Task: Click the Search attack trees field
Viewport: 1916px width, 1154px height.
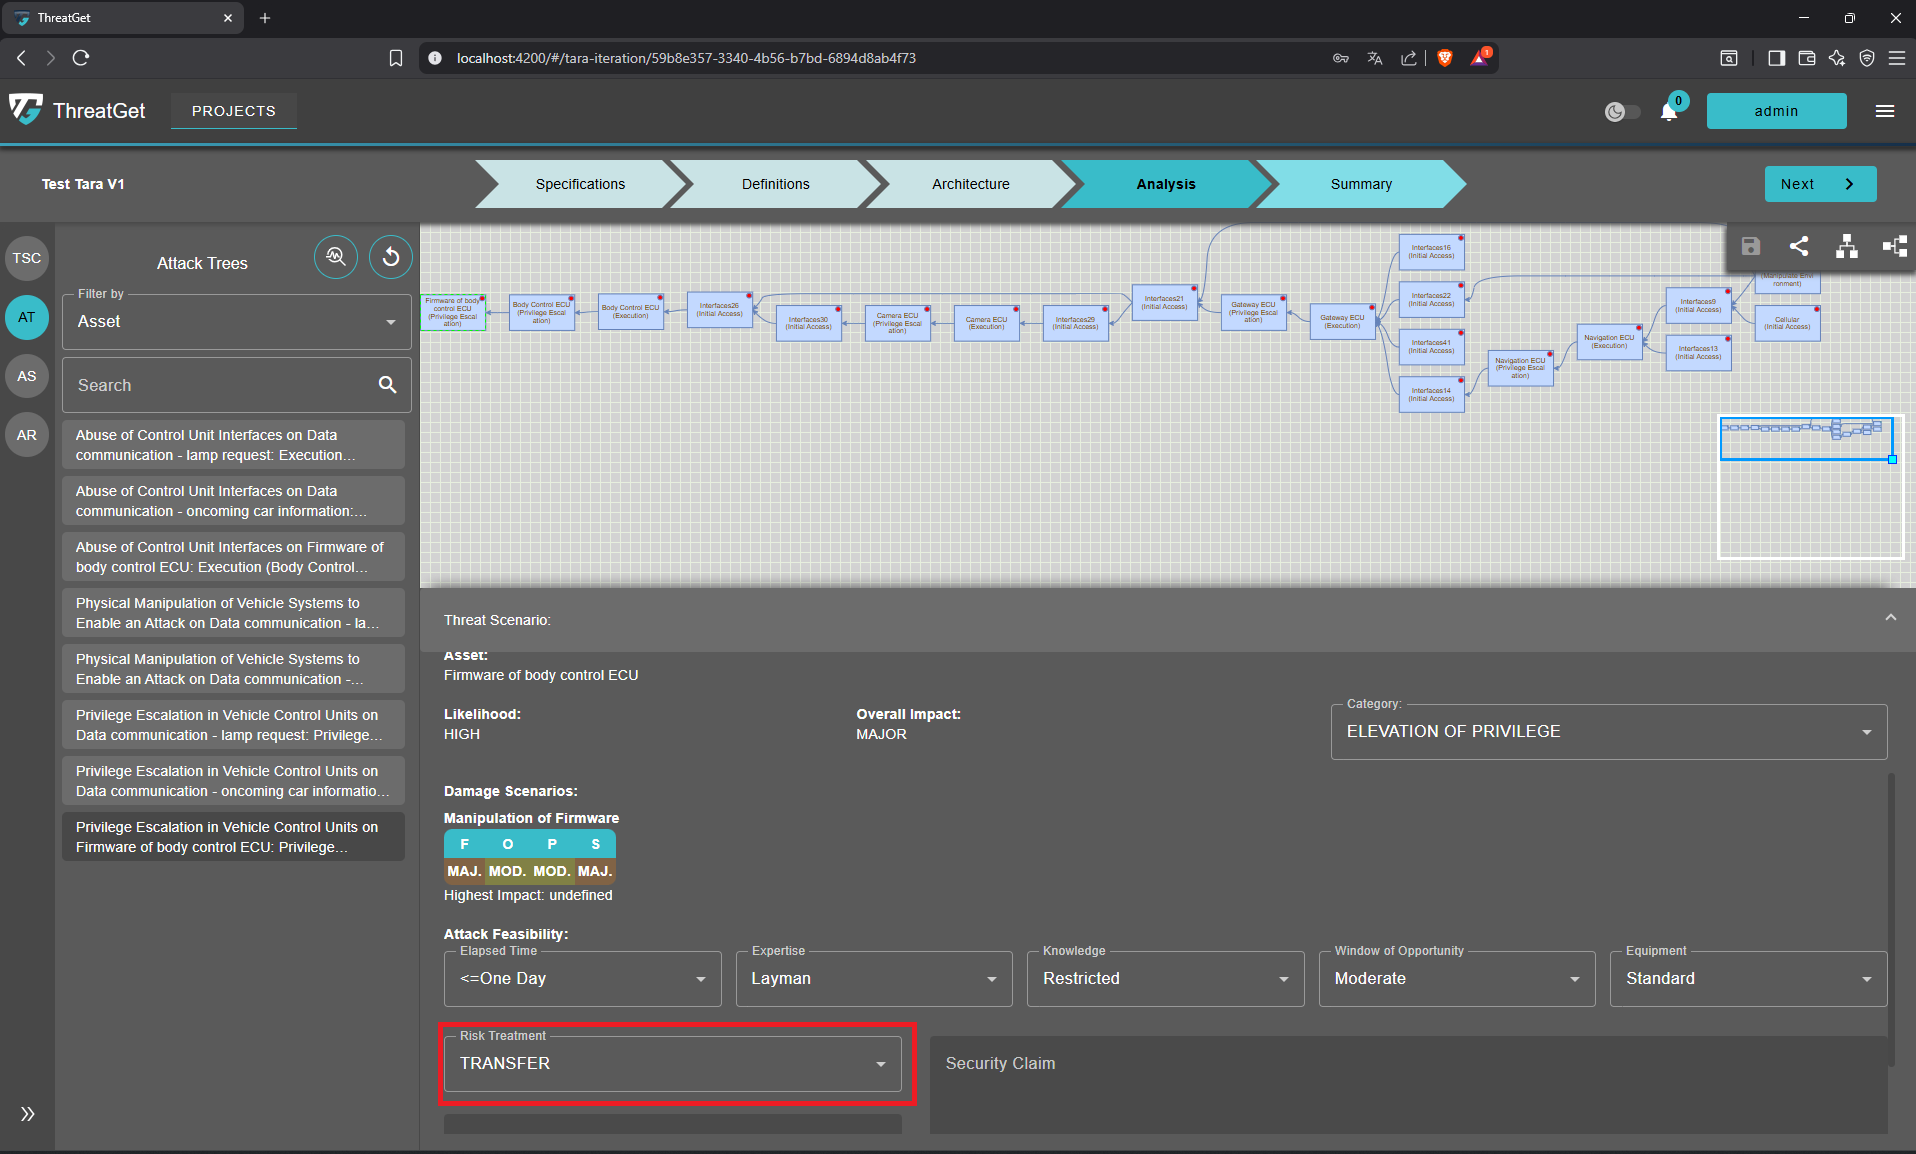Action: (220, 385)
